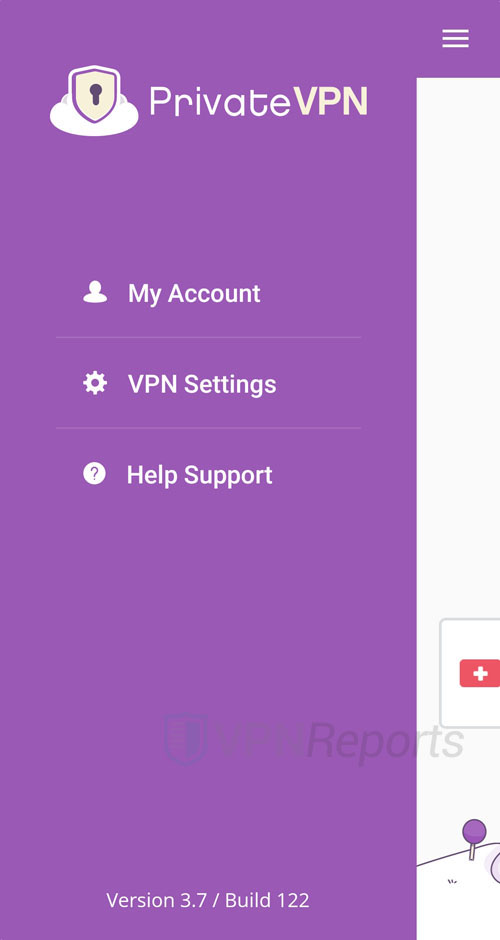Open the server location box with flag
This screenshot has height=940, width=500.
tap(470, 673)
